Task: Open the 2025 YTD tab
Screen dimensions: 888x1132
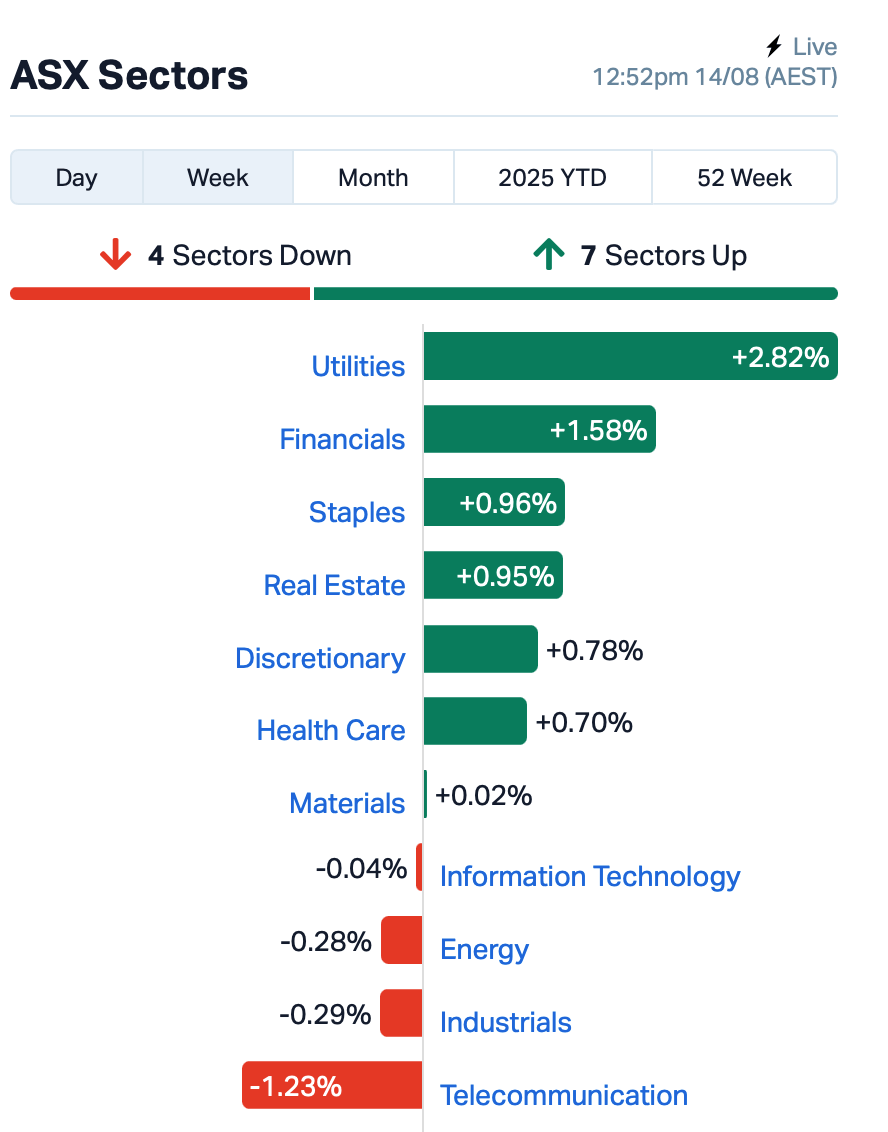Action: coord(552,178)
